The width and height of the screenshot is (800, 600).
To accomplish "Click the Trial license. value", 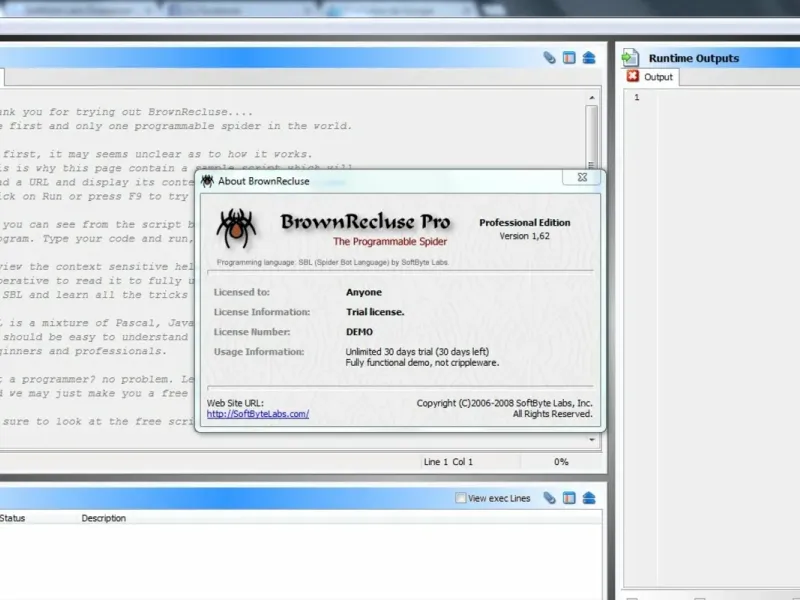I will 375,312.
